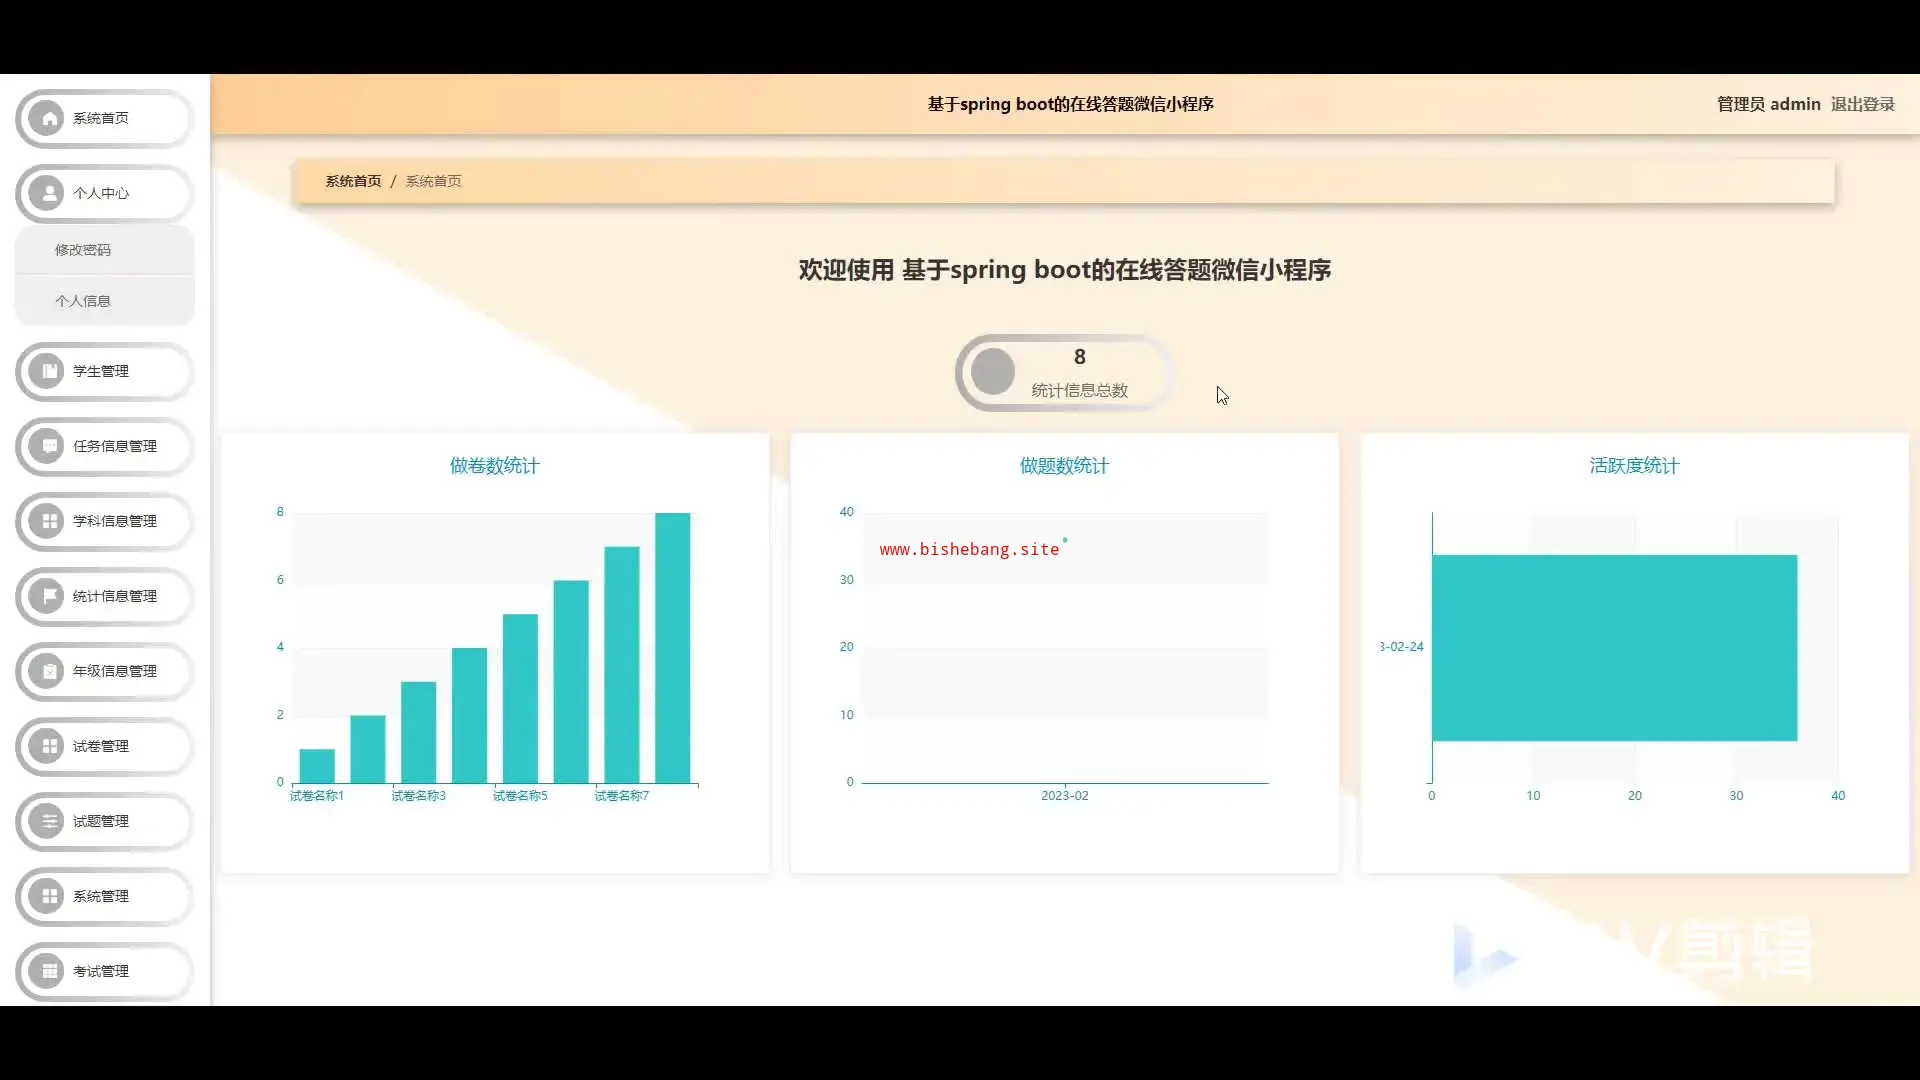Viewport: 1920px width, 1080px height.
Task: Click the book icon beside 学生管理
Action: (x=48, y=371)
